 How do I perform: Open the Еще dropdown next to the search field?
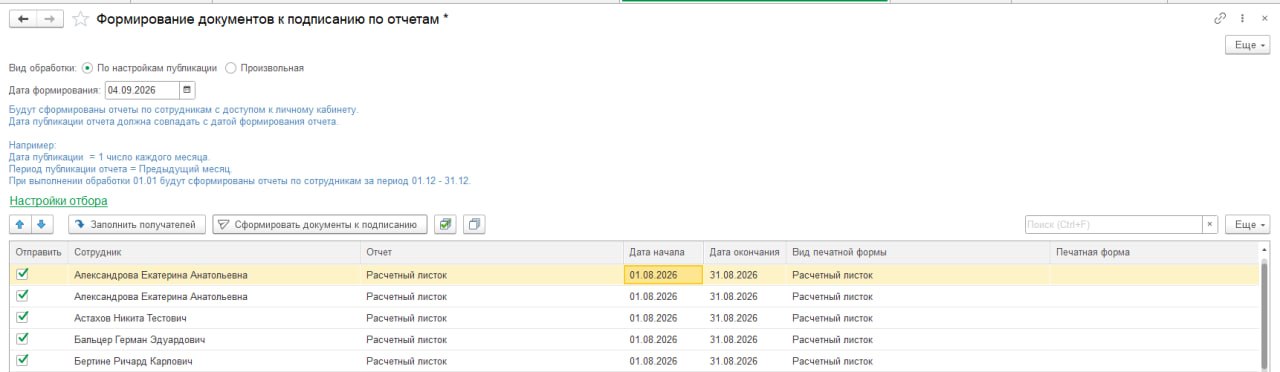coord(1247,225)
